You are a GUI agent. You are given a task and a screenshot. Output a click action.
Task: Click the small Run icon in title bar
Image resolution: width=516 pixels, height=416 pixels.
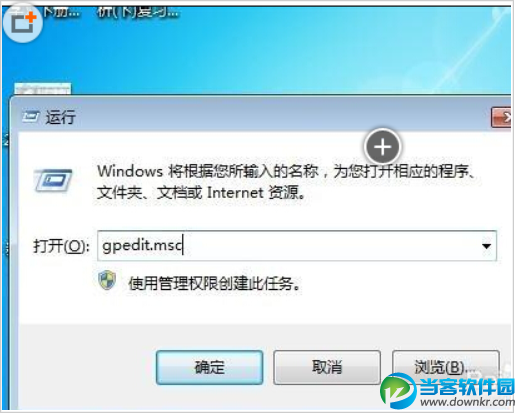[31, 117]
